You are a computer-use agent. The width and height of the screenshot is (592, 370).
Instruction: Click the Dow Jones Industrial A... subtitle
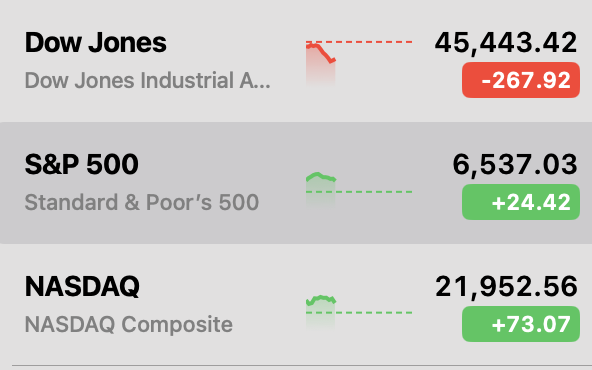[148, 80]
